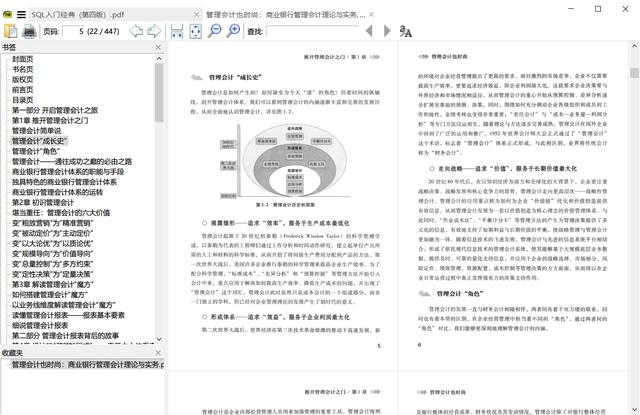Screen dimensions: 640x415
Task: Select 变"总量控制"为"多方约束" bookmark
Action: [x=53, y=264]
